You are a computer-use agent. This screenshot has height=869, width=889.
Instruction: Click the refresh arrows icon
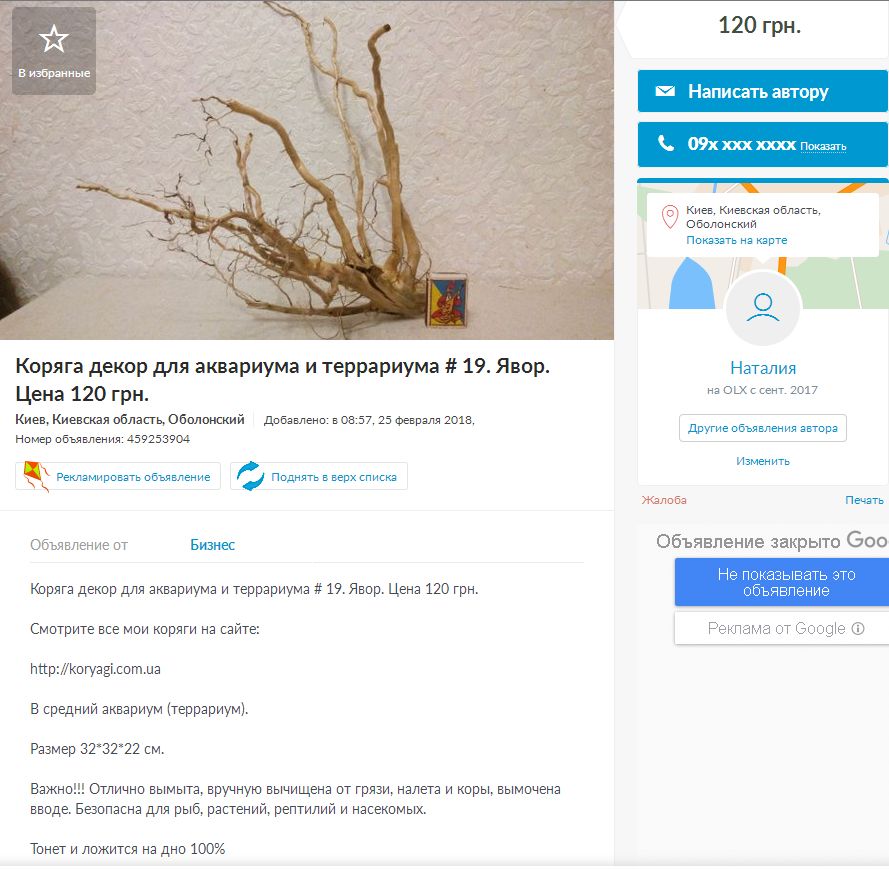(x=250, y=476)
